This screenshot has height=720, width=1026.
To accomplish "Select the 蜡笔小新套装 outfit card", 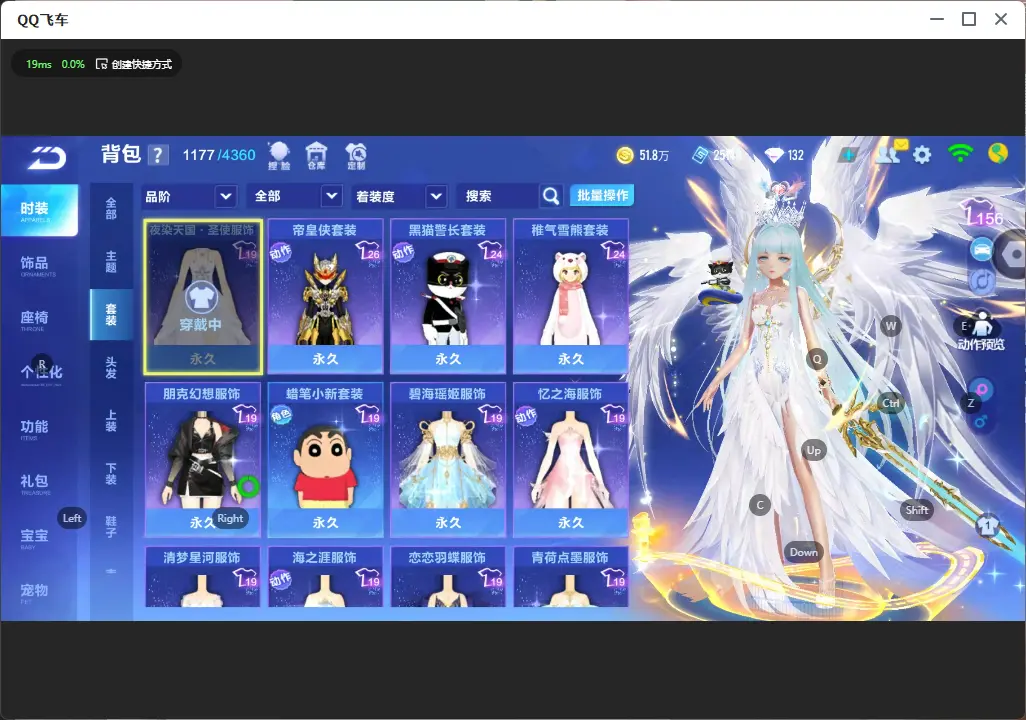I will point(325,459).
